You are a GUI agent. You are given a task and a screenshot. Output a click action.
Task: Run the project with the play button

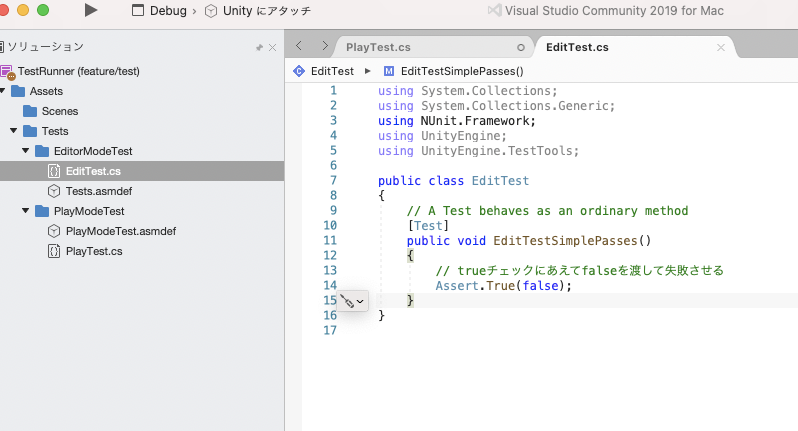tap(91, 10)
